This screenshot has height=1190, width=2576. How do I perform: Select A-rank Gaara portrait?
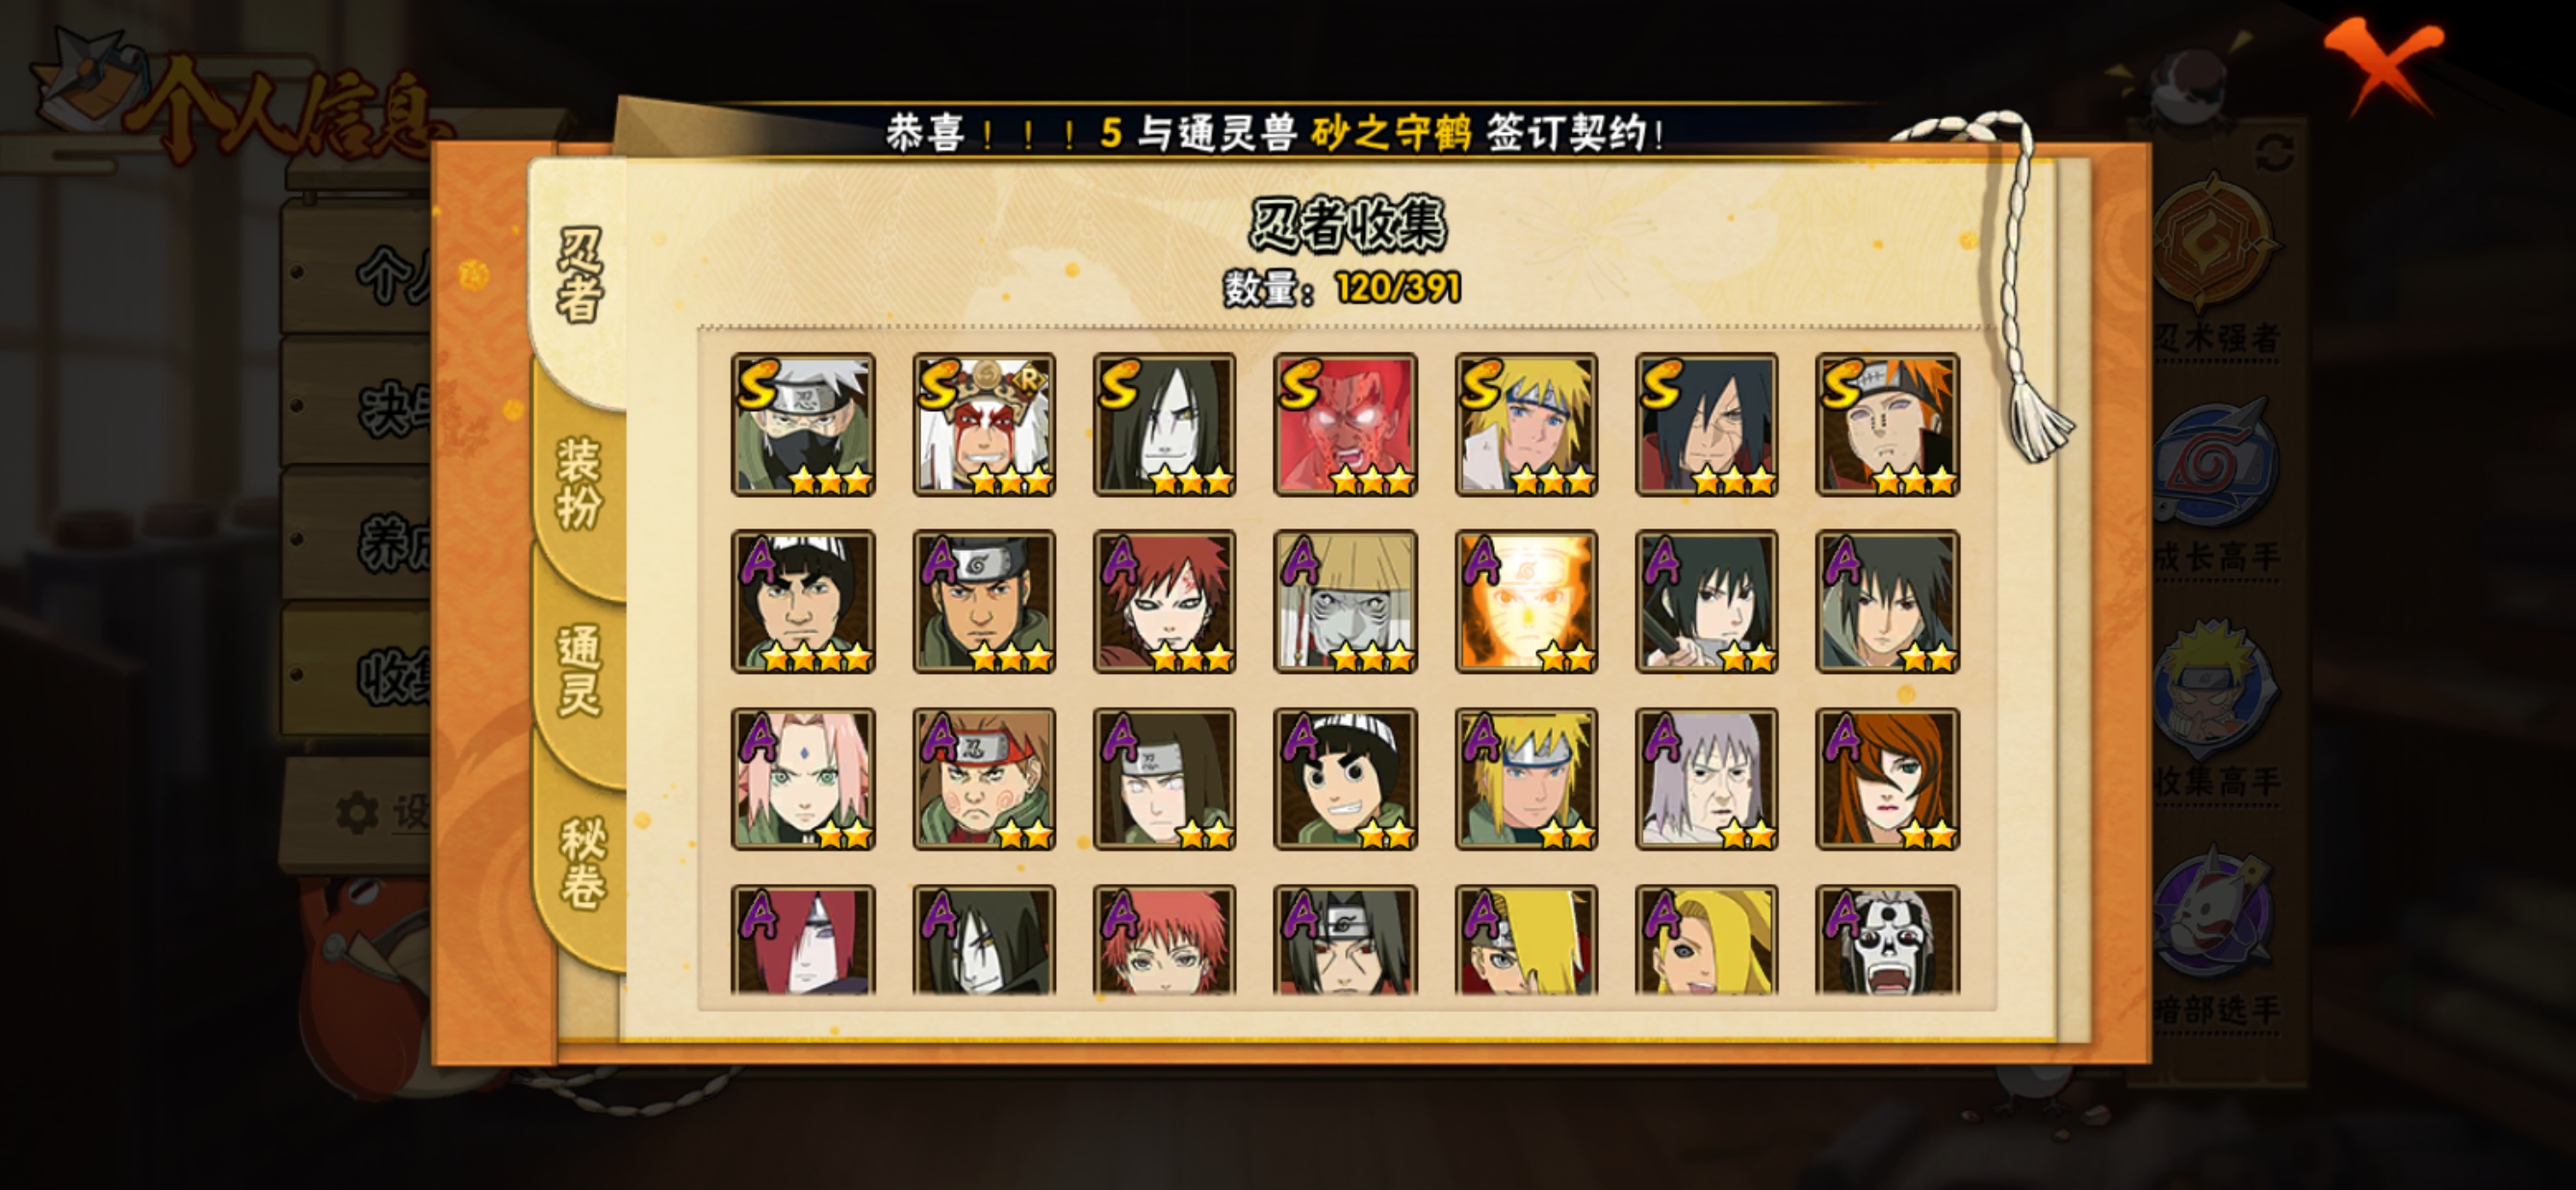[1164, 601]
